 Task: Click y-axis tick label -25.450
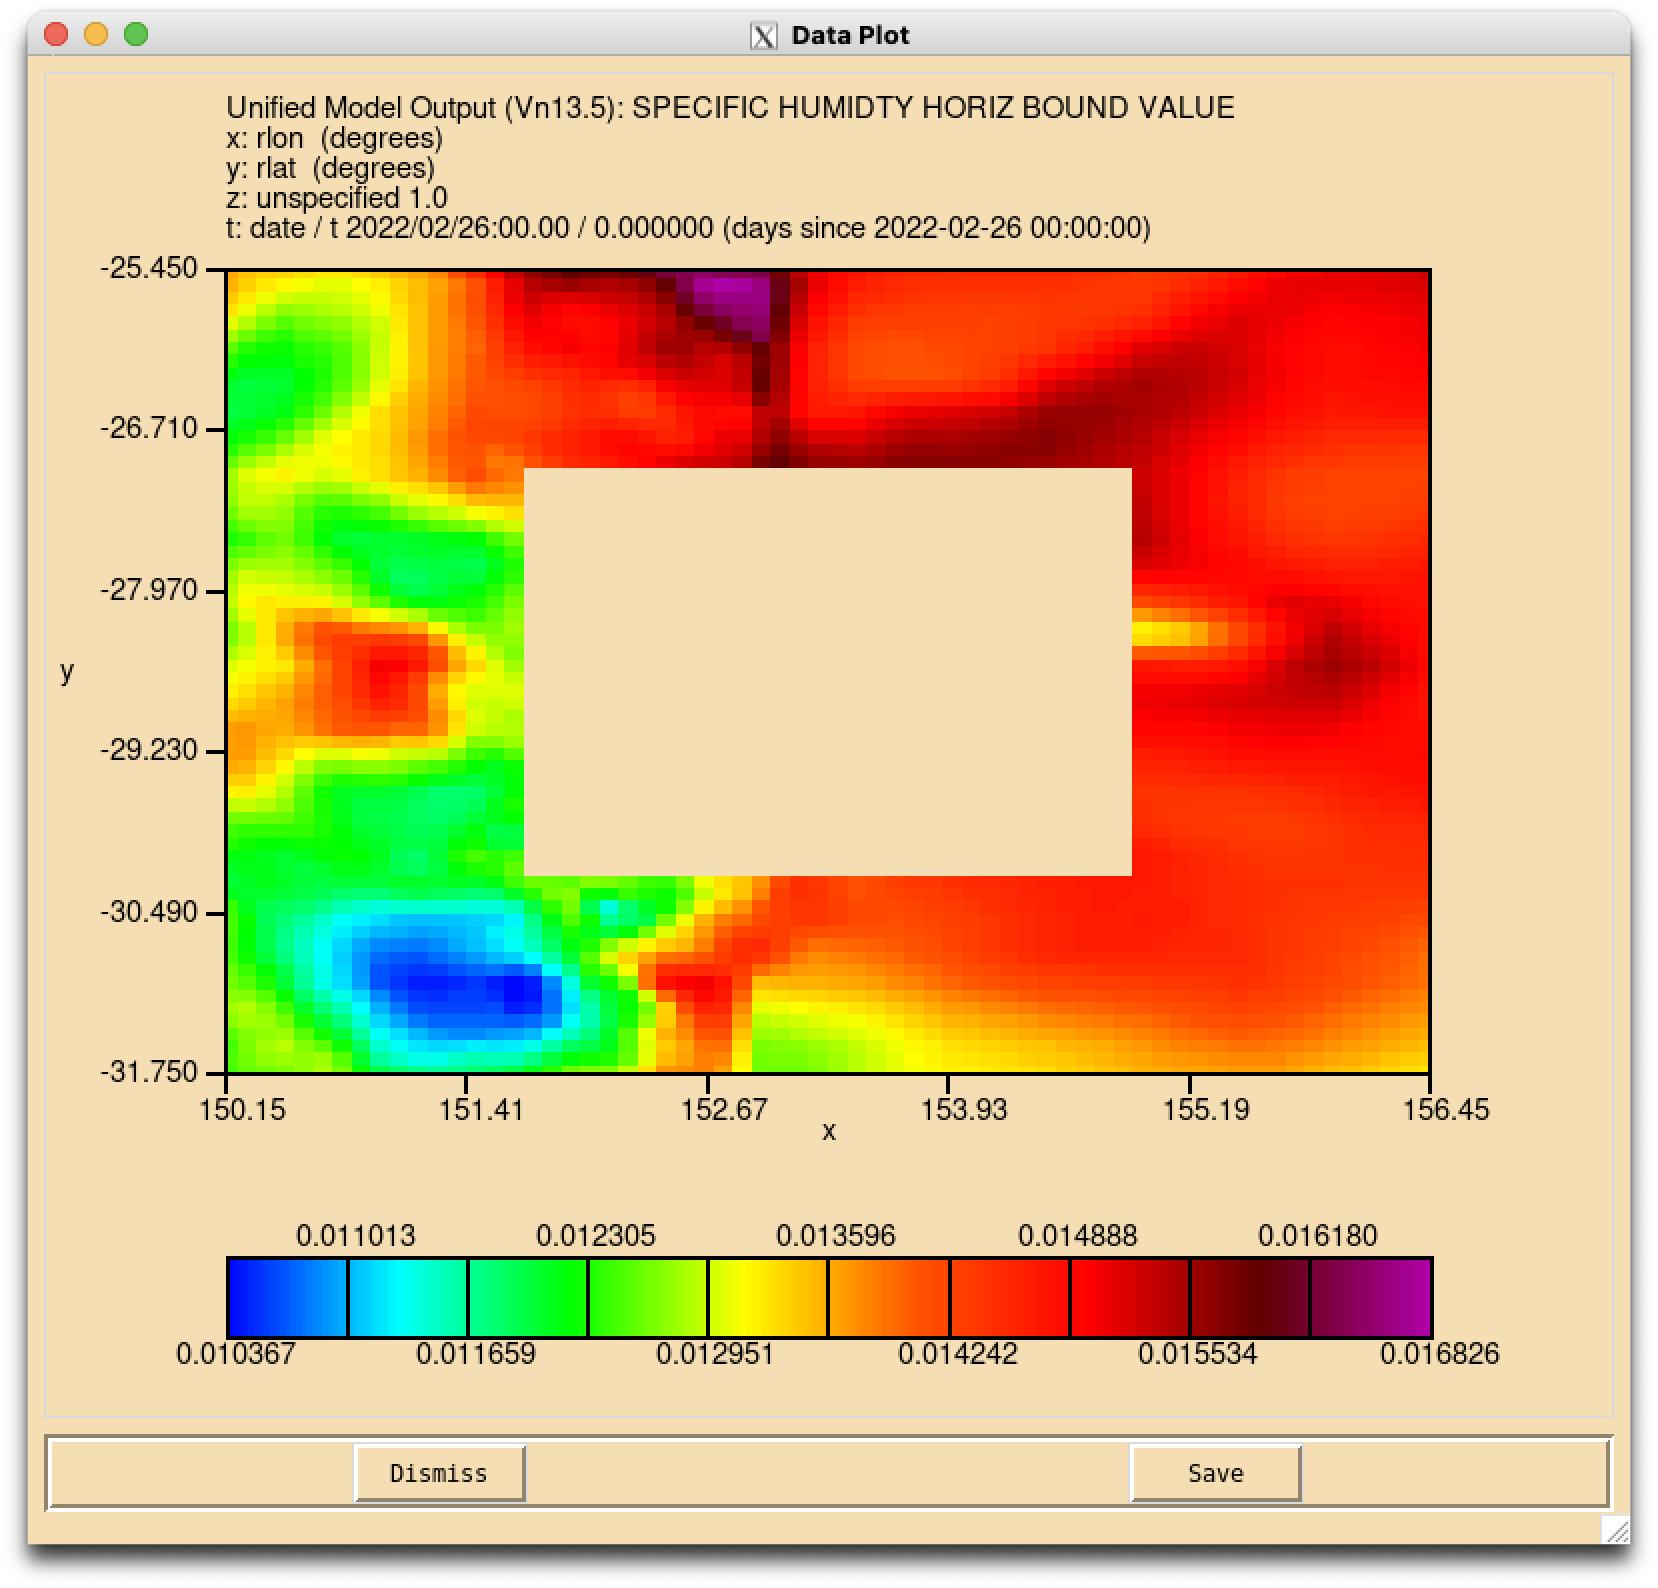coord(149,268)
